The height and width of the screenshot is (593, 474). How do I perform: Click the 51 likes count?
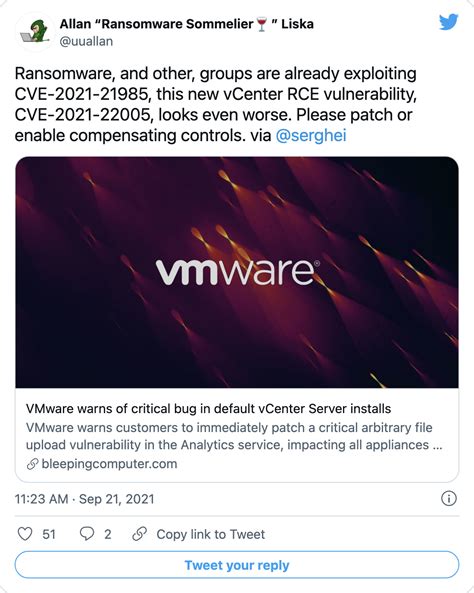49,534
